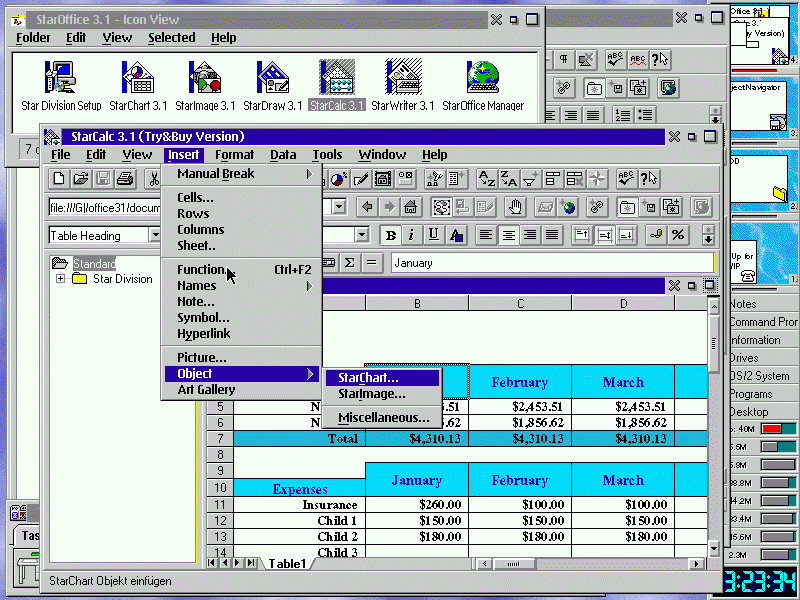Show more StarCalc formatting toolbar buttons
Screen dimensions: 800x600
709,235
